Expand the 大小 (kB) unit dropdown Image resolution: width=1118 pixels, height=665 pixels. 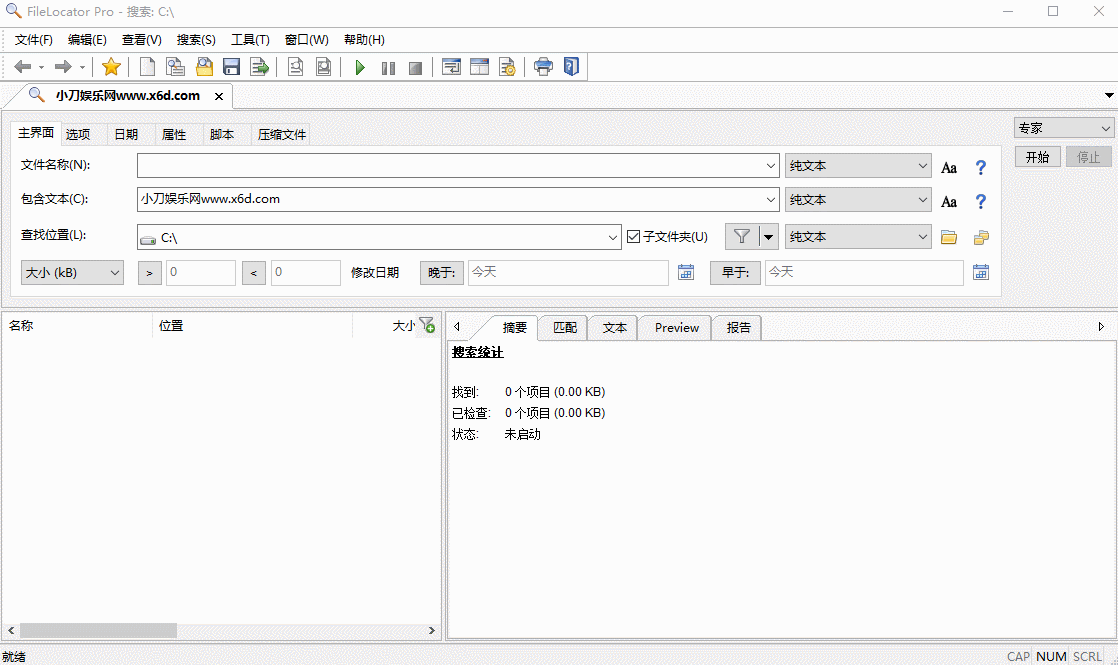[114, 271]
